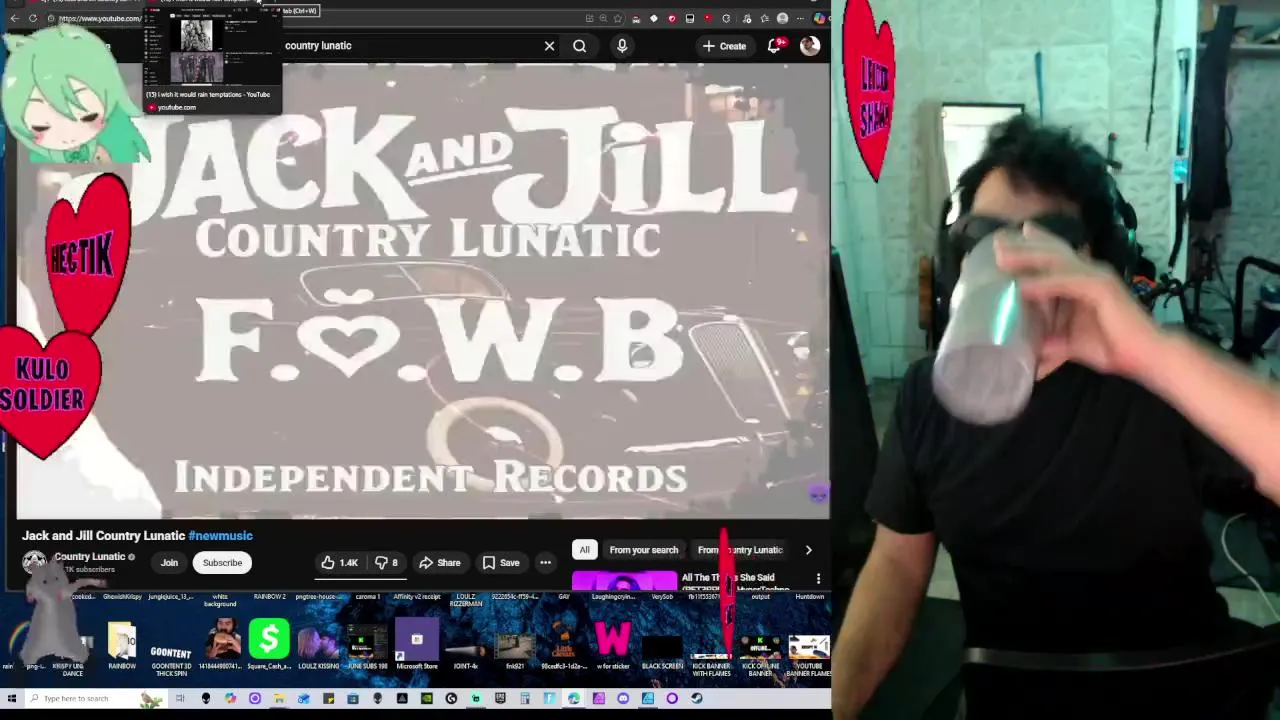Screen dimensions: 1280x720
Task: Select the 'From your search' chip
Action: [x=643, y=550]
